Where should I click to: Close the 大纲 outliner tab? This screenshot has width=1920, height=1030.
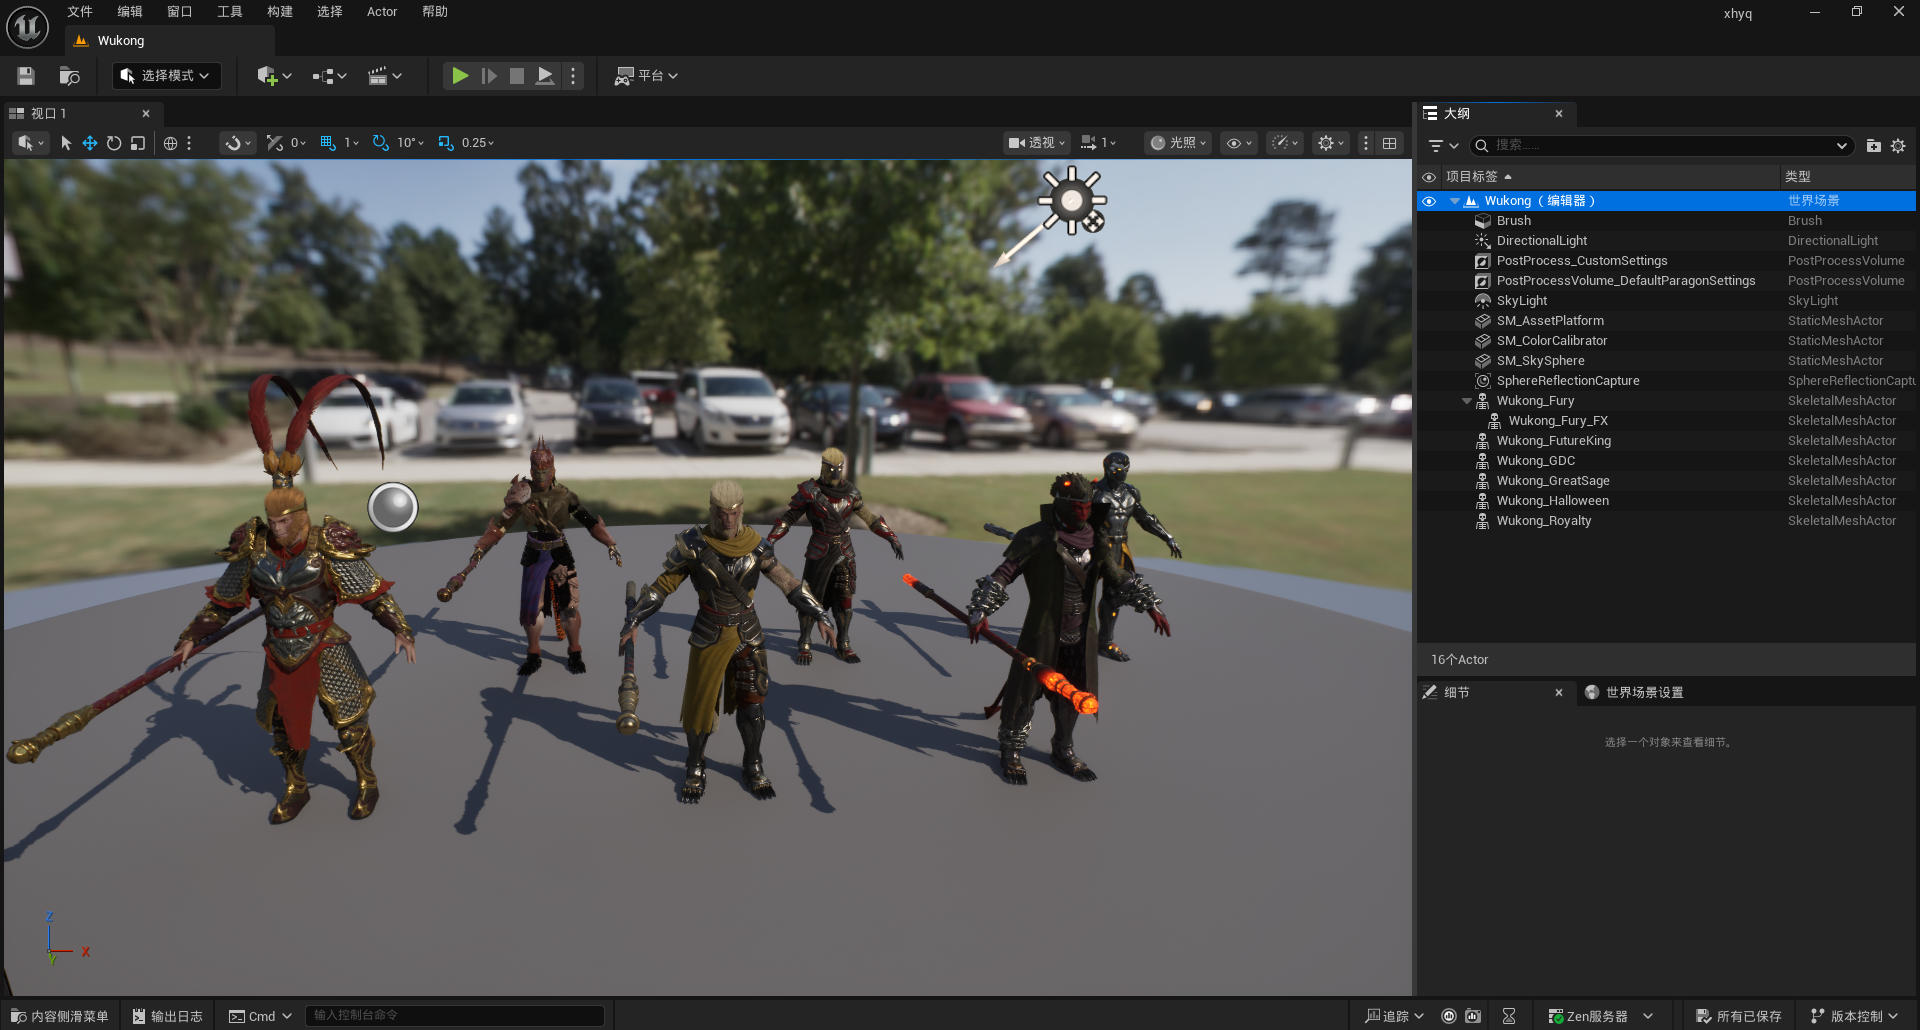coord(1559,114)
